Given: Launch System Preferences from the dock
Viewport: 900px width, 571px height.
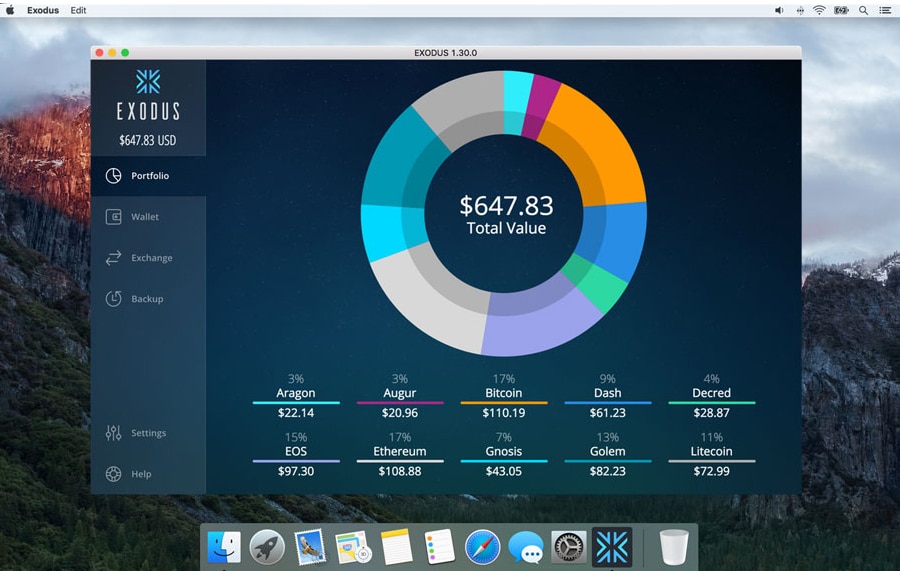Looking at the screenshot, I should (x=569, y=547).
